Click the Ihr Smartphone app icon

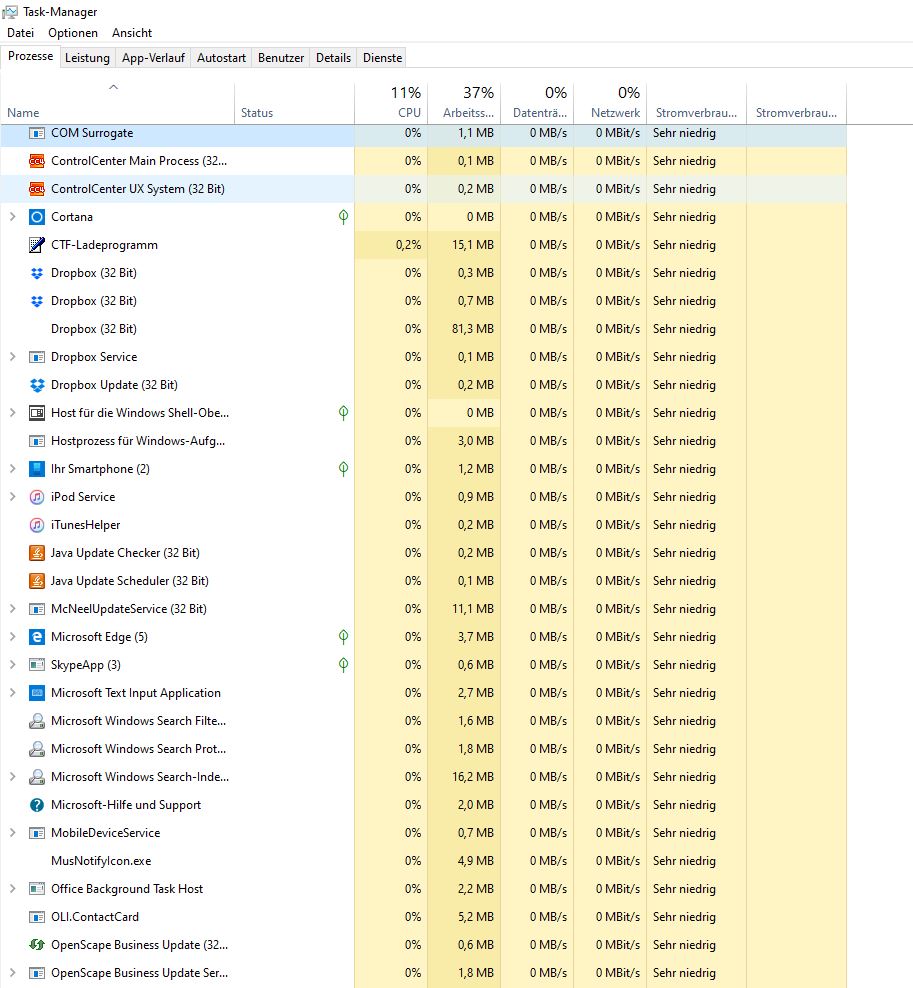click(x=37, y=469)
